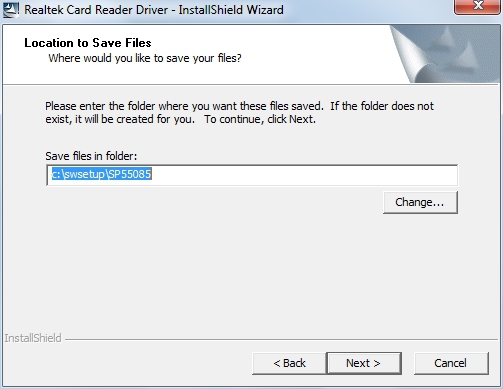Click the page-curl banner graphic
503x389 pixels.
(x=445, y=54)
